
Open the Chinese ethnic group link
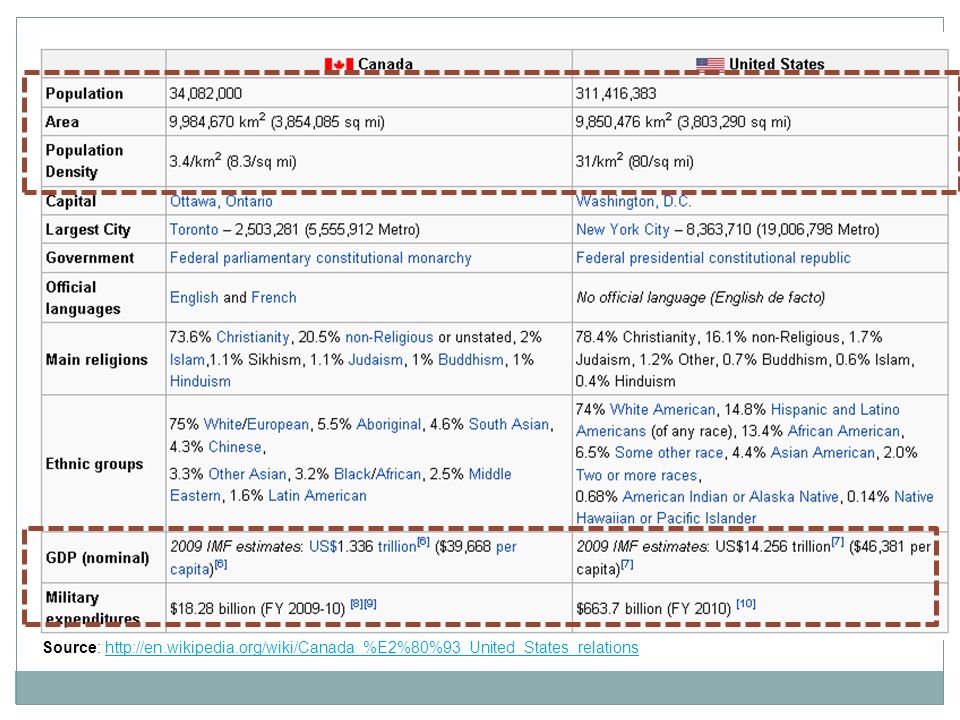[235, 447]
